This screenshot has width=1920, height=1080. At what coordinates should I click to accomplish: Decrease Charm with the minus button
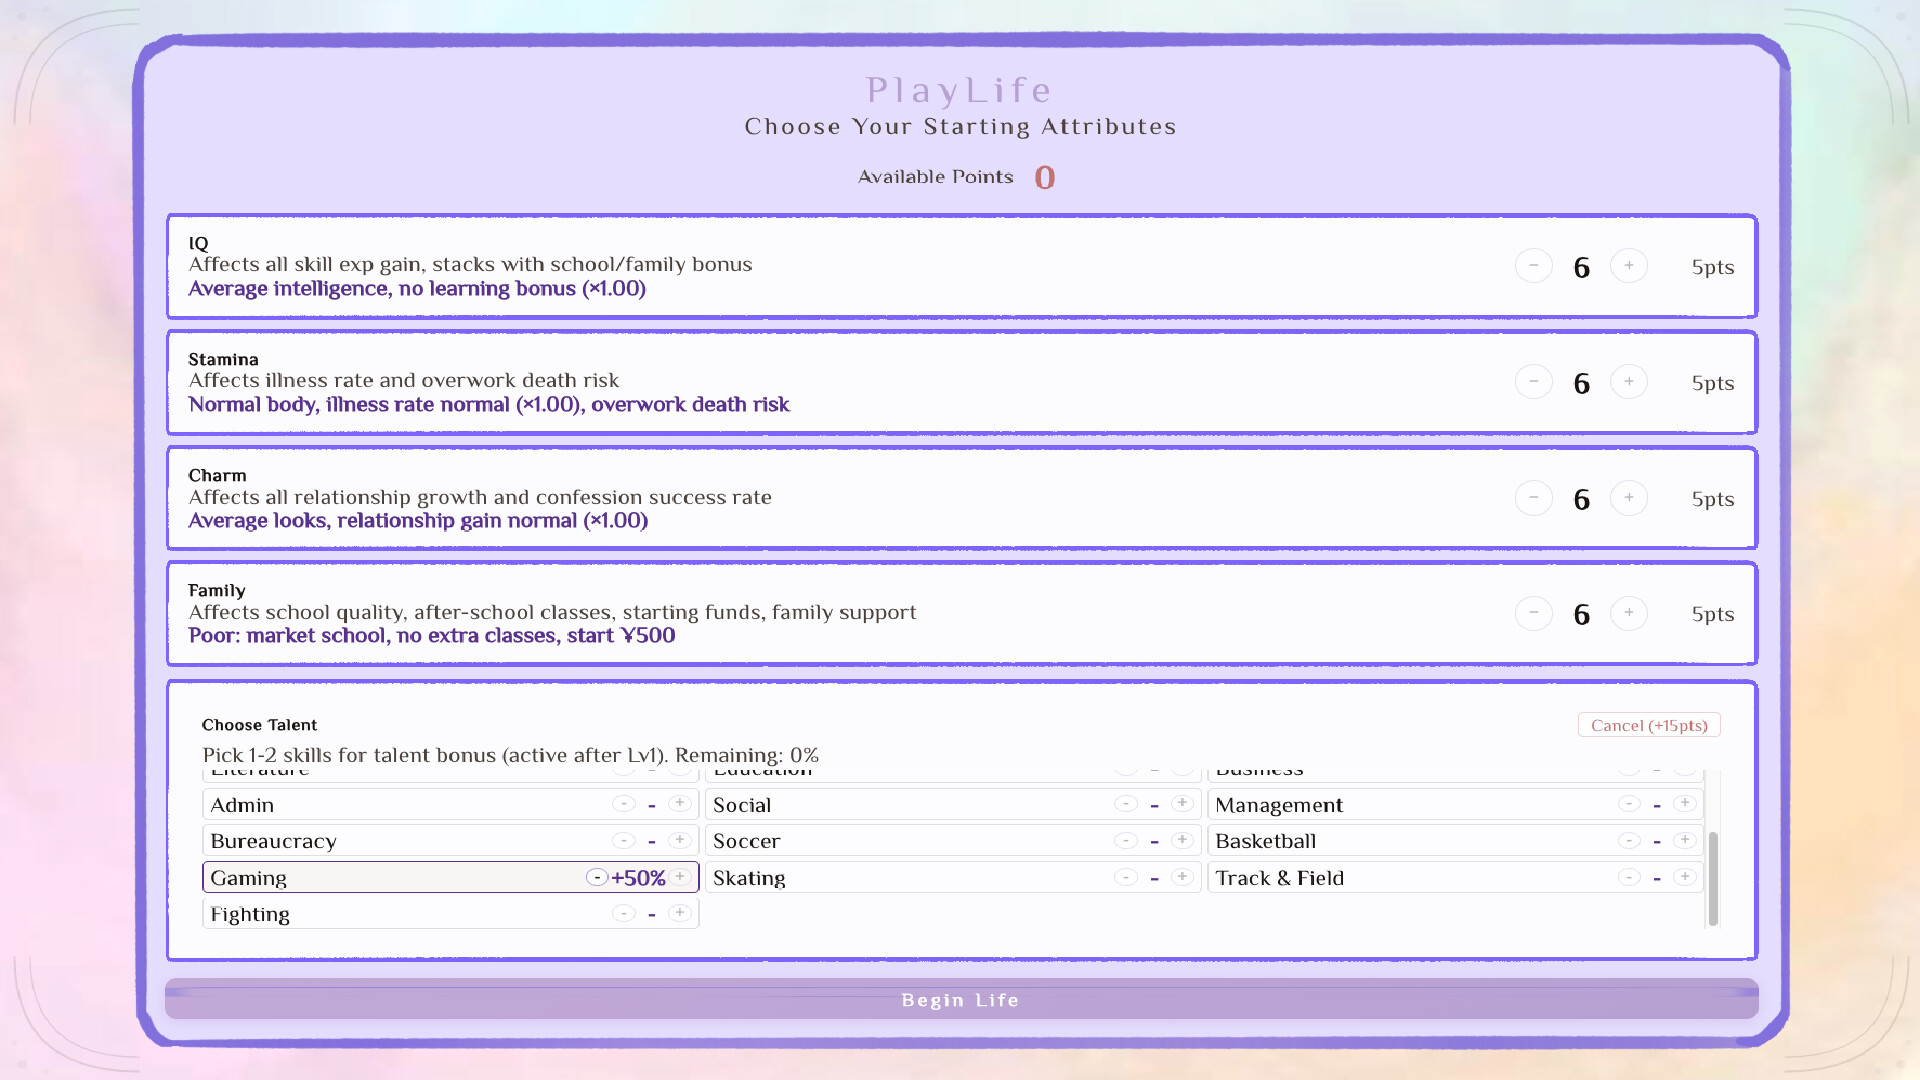[1533, 498]
